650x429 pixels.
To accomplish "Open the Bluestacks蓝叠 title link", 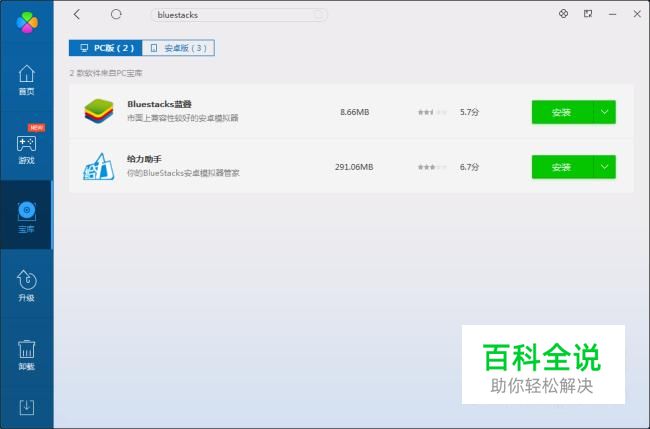I will [160, 104].
